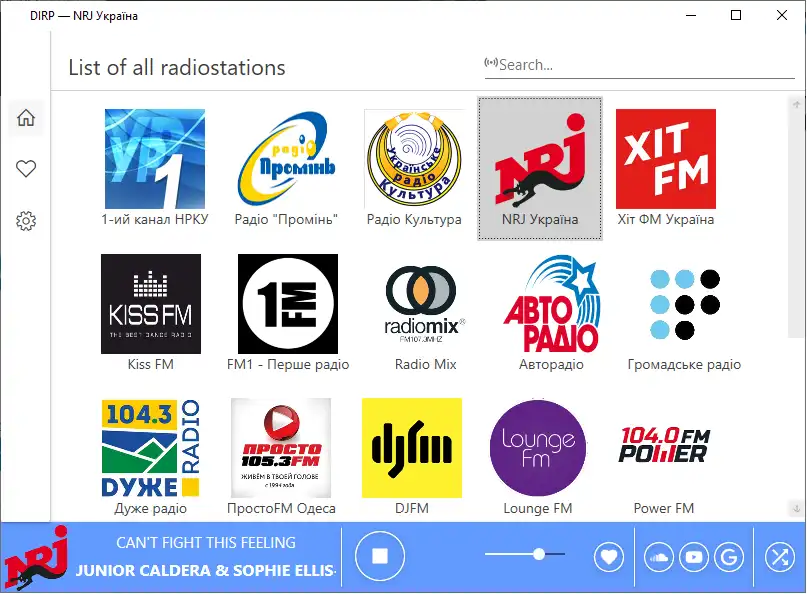This screenshot has height=594, width=807.
Task: Search the track on YouTube
Action: [694, 557]
